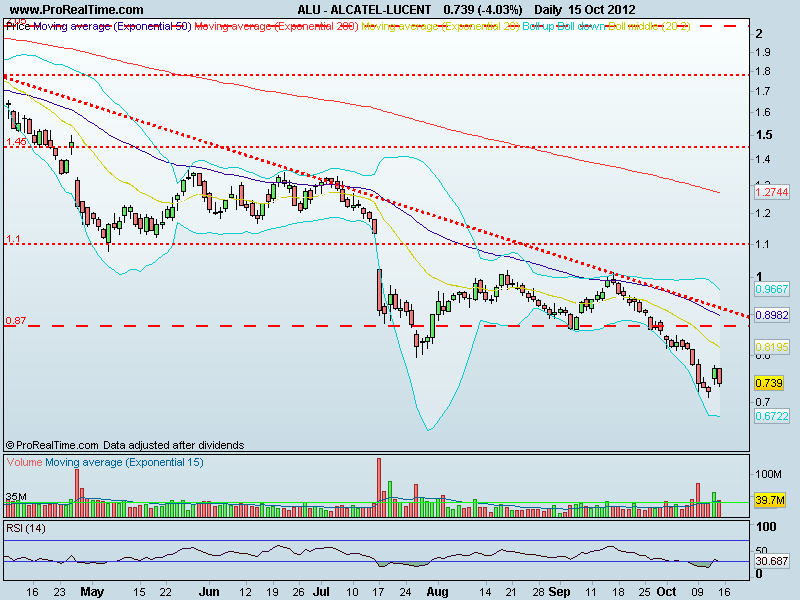Click the Oct label on the date axis
Screen dimensions: 800x600
pyautogui.click(x=666, y=592)
